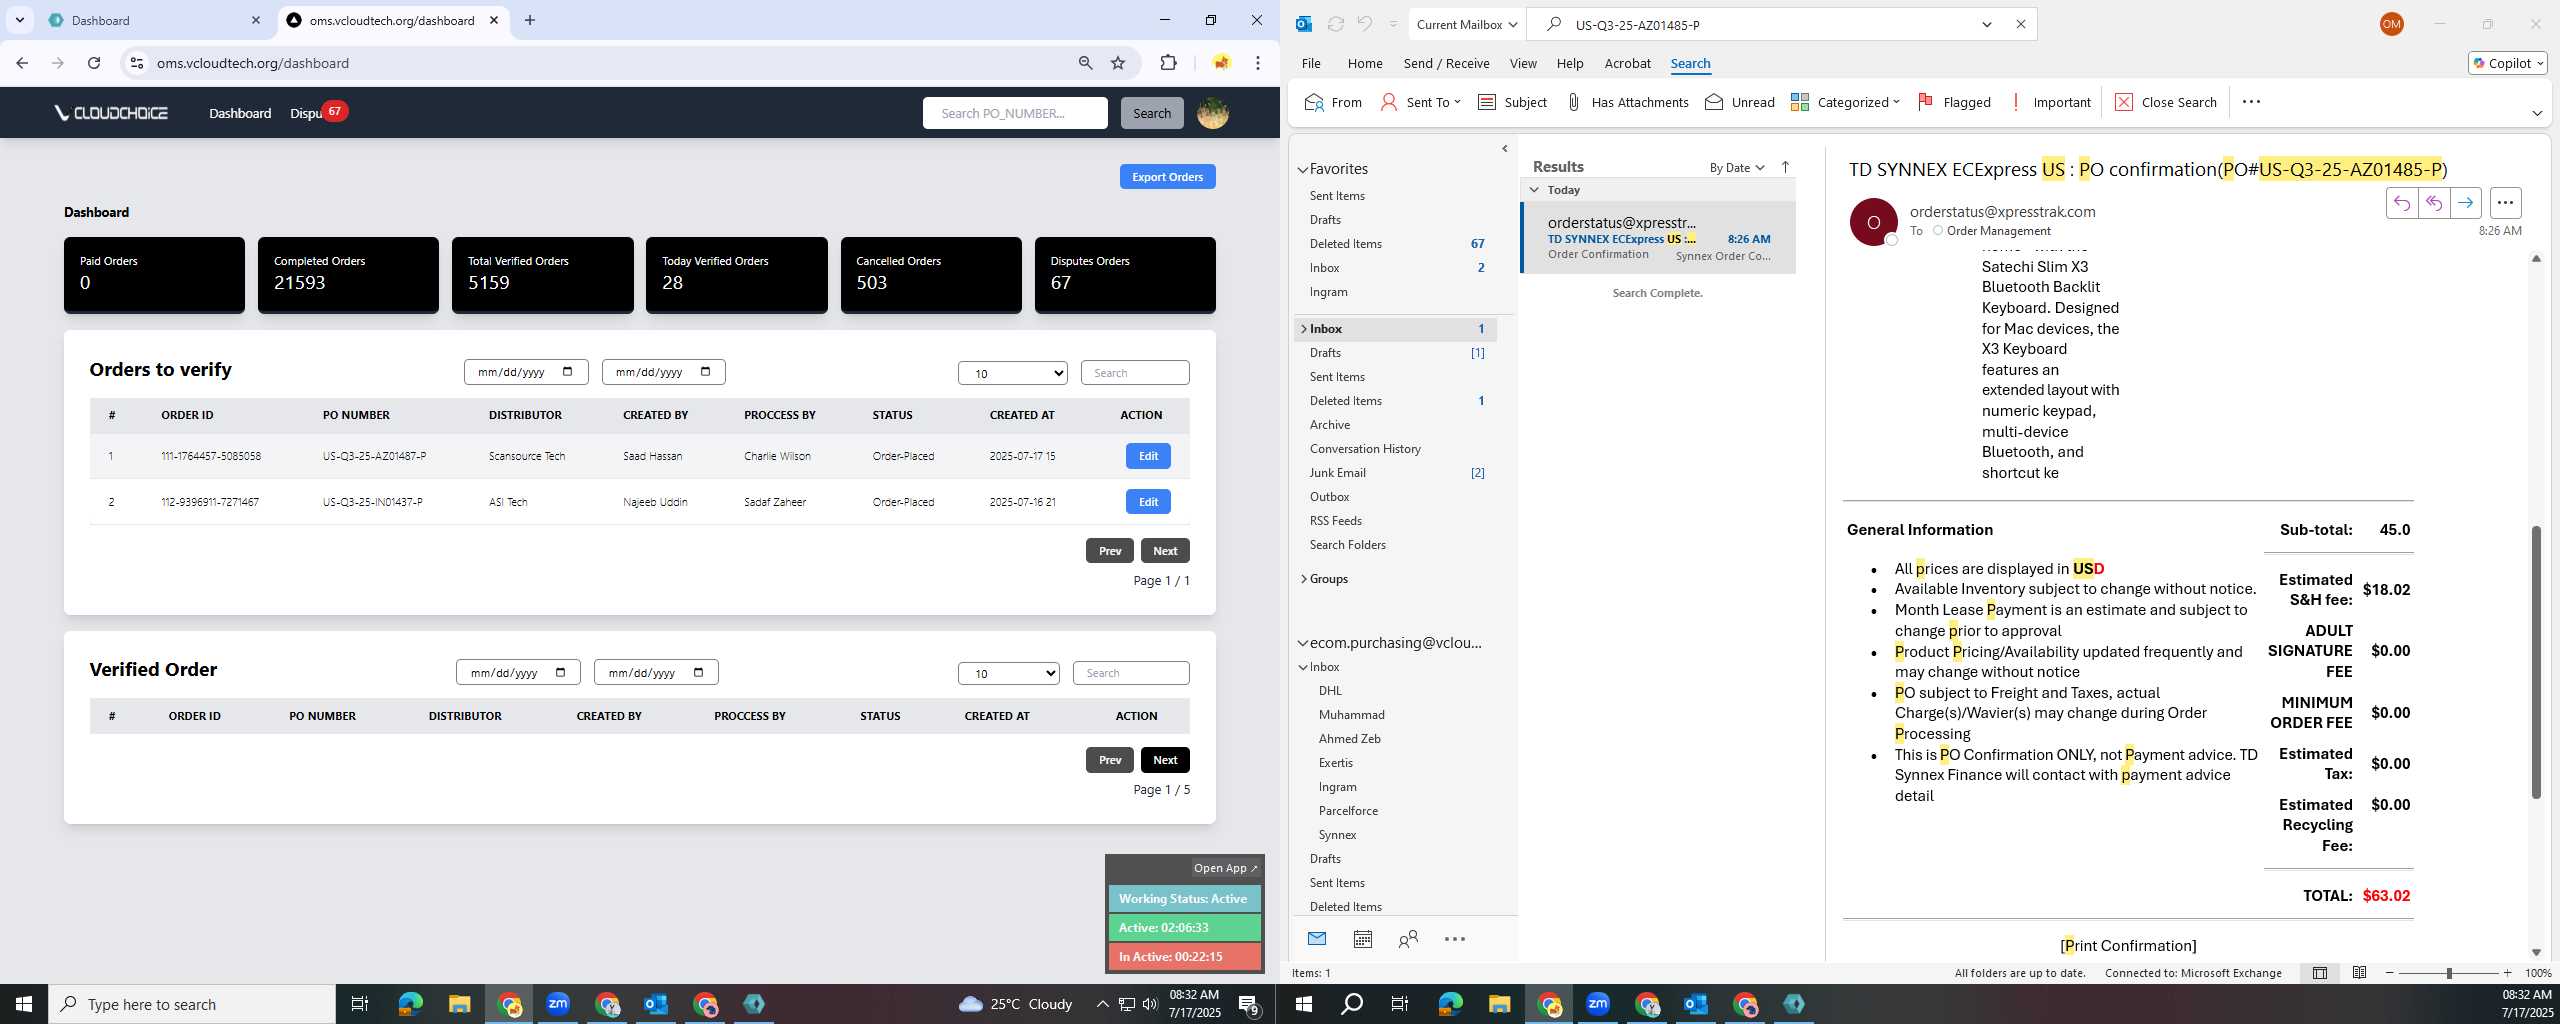Click Next in Verified Order pagination
The width and height of the screenshot is (2560, 1024).
[1164, 760]
